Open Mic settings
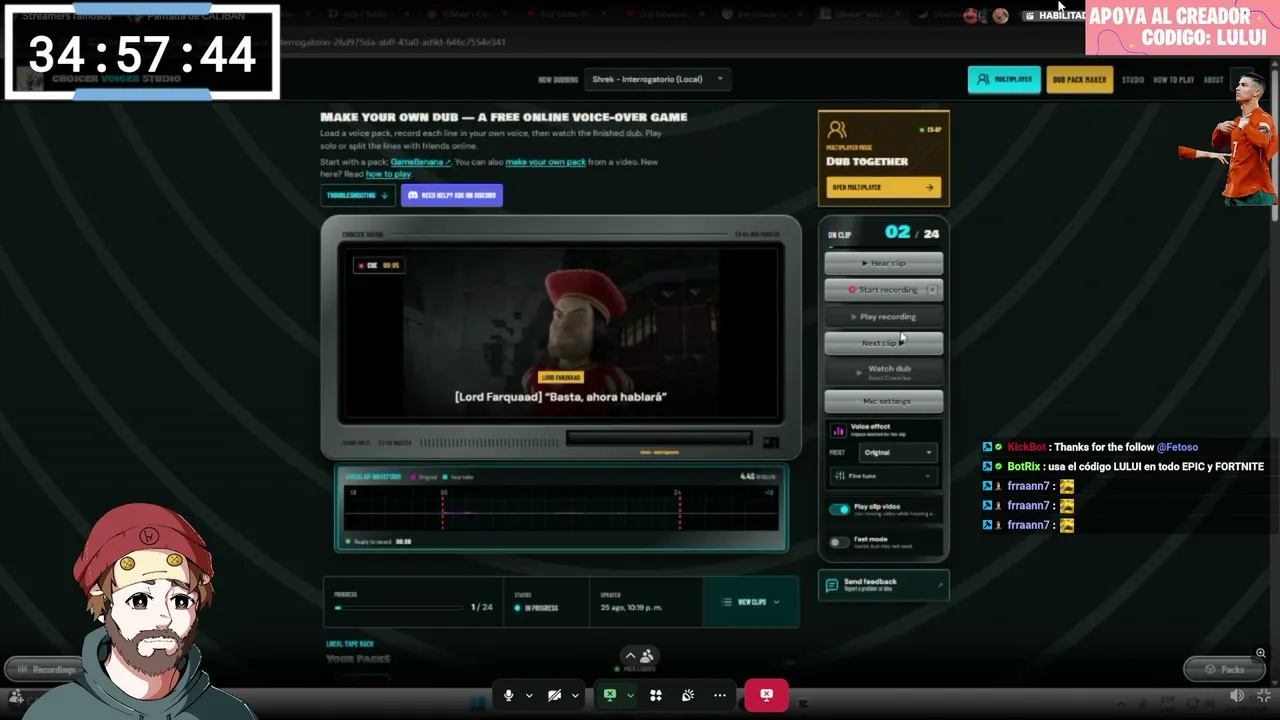This screenshot has width=1280, height=720. tap(883, 401)
